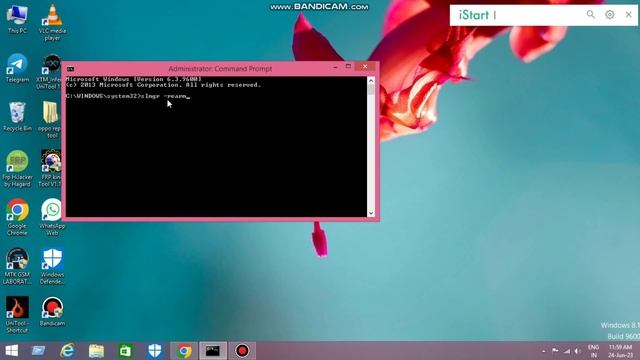Launch FRP King Tool shortcut
This screenshot has width=640, height=360.
(50, 168)
